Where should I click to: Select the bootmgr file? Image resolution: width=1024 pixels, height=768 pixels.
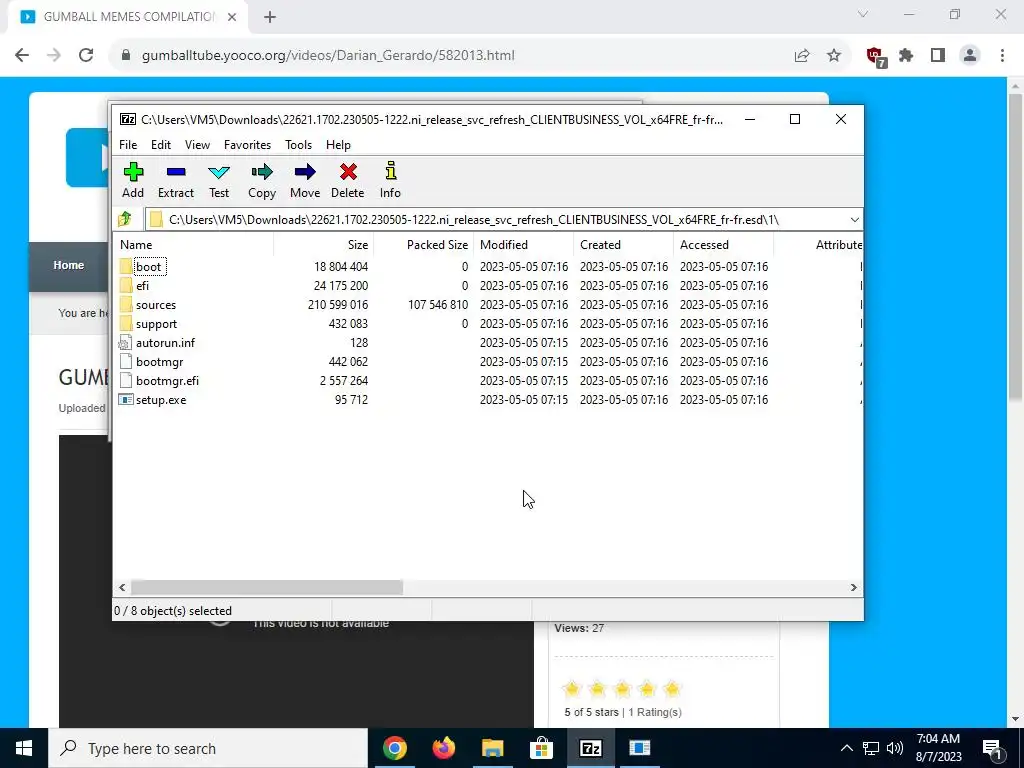point(159,361)
